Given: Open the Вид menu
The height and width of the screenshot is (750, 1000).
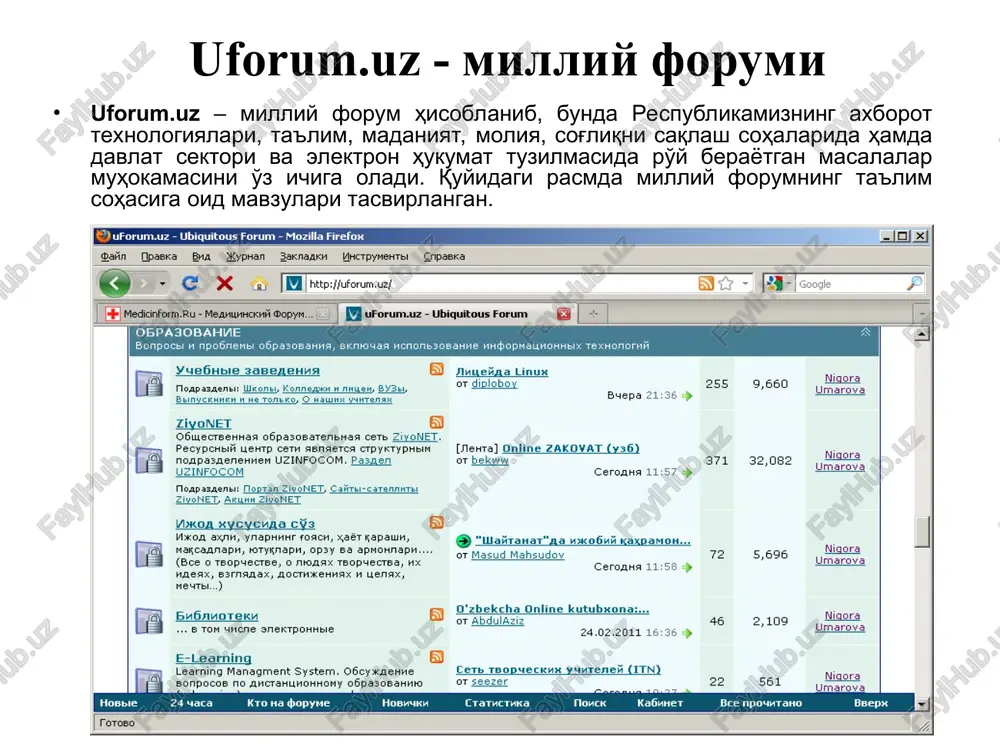Looking at the screenshot, I should pos(201,256).
